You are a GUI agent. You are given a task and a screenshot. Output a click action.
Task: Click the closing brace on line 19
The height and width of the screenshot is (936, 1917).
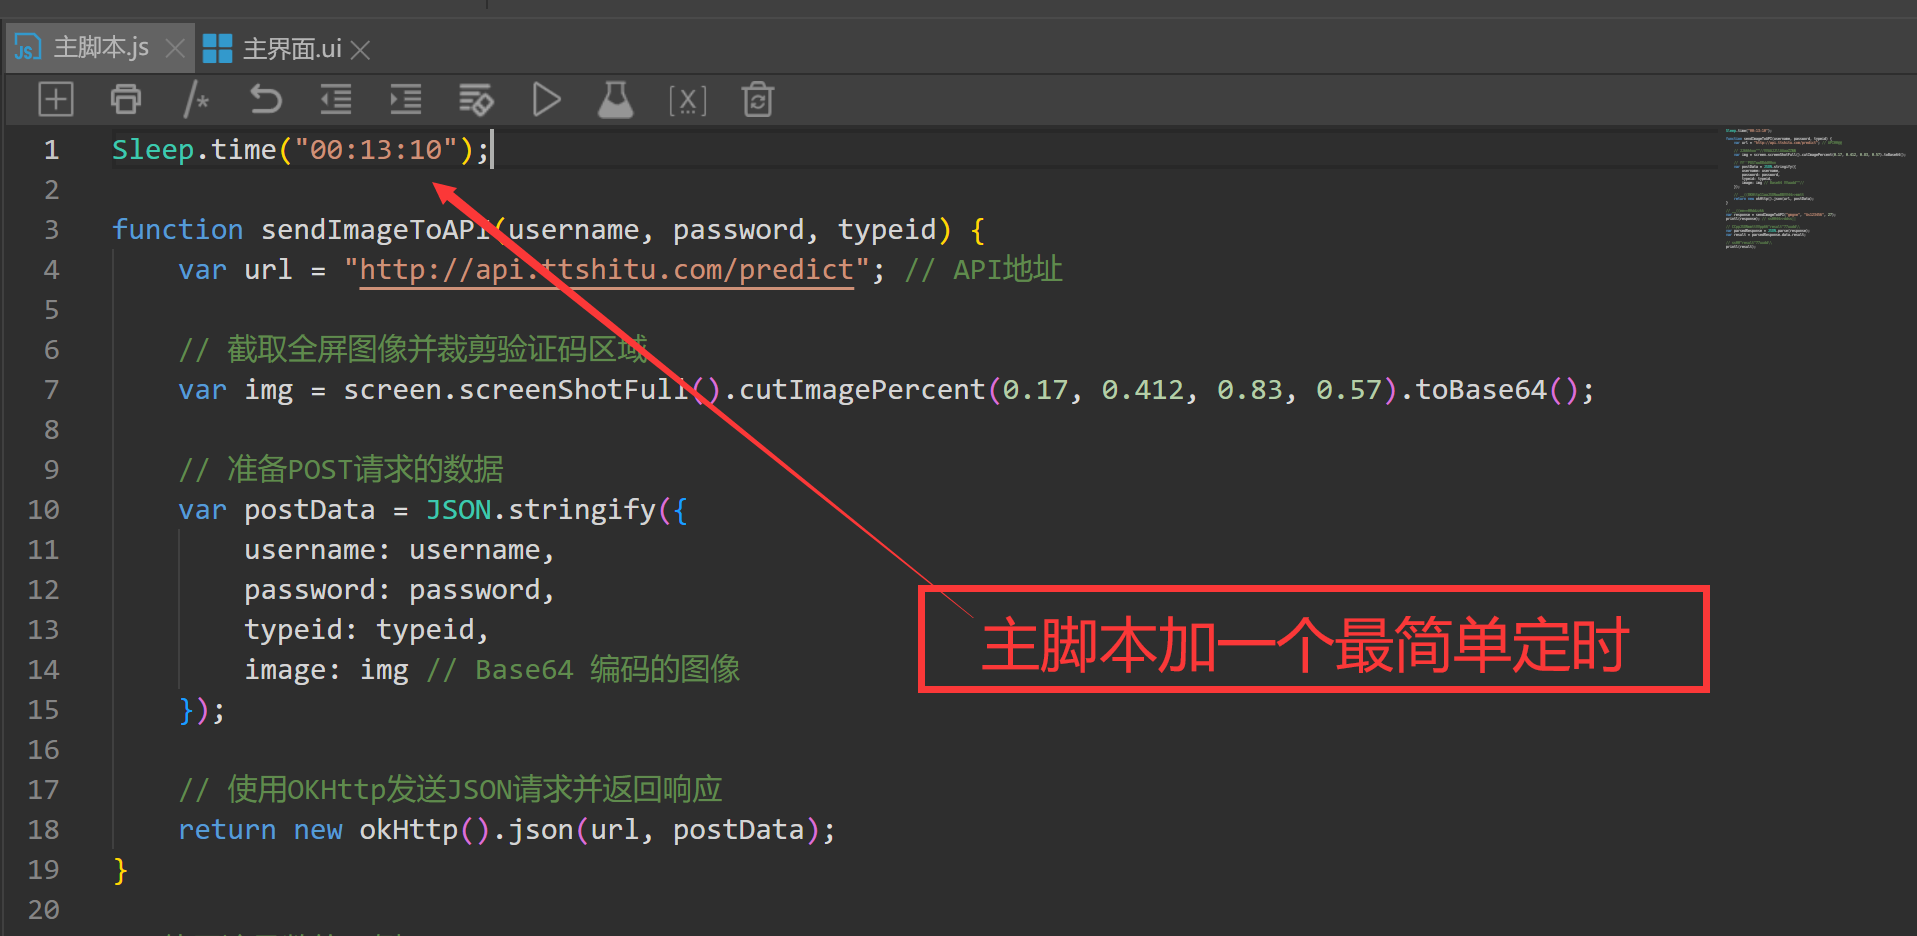(x=120, y=870)
